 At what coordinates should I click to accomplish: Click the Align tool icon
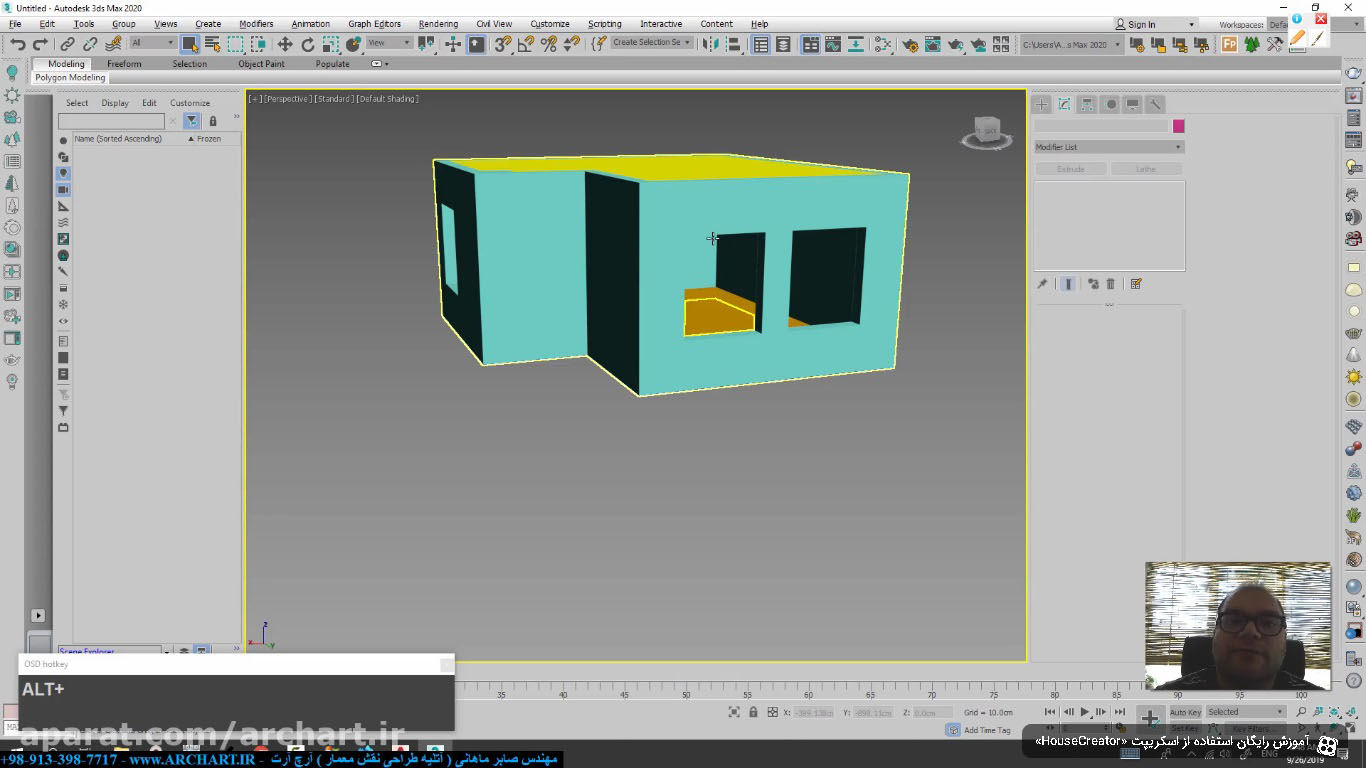734,44
